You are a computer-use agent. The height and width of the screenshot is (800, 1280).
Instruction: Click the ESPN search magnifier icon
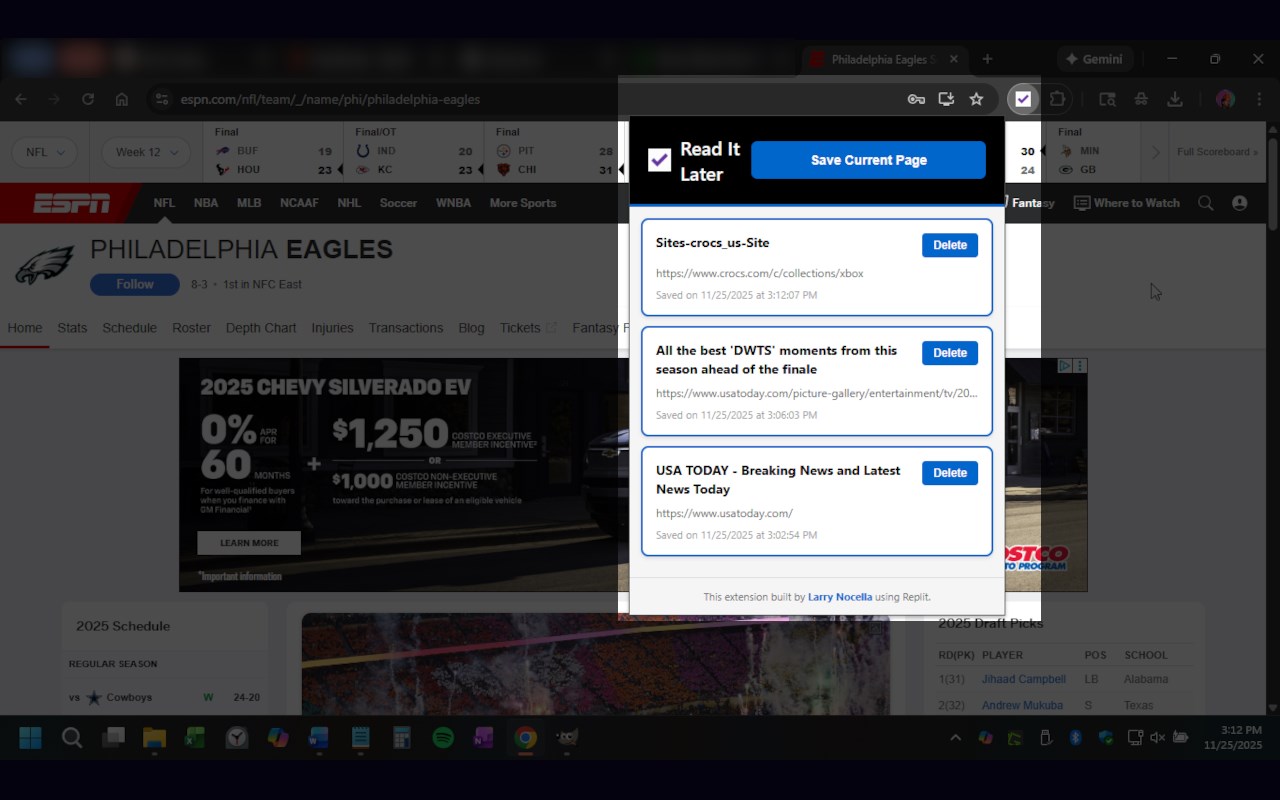click(1206, 203)
